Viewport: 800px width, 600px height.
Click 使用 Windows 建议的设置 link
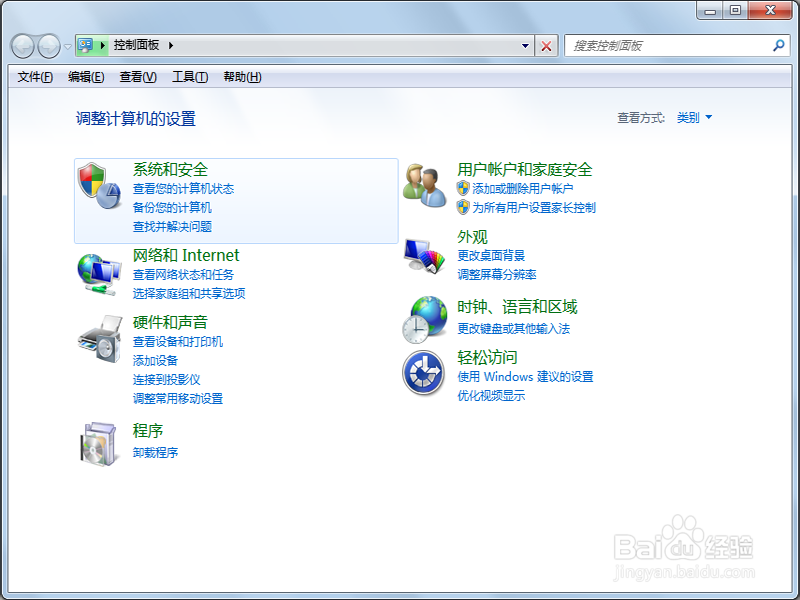point(525,377)
